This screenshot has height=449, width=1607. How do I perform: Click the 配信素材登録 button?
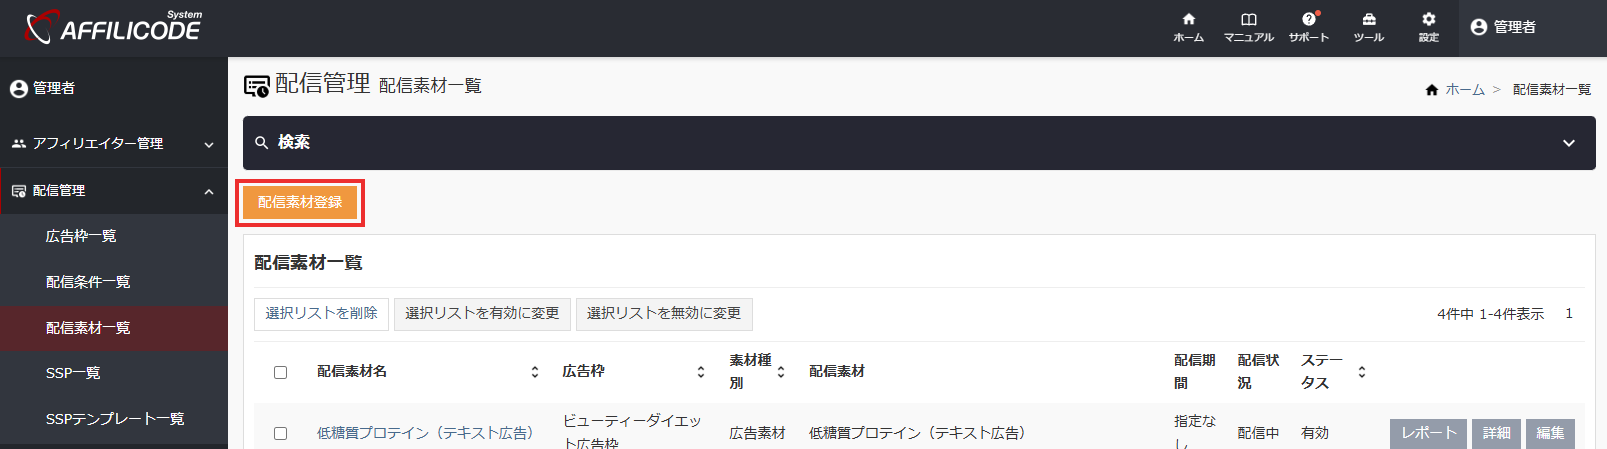tap(300, 202)
